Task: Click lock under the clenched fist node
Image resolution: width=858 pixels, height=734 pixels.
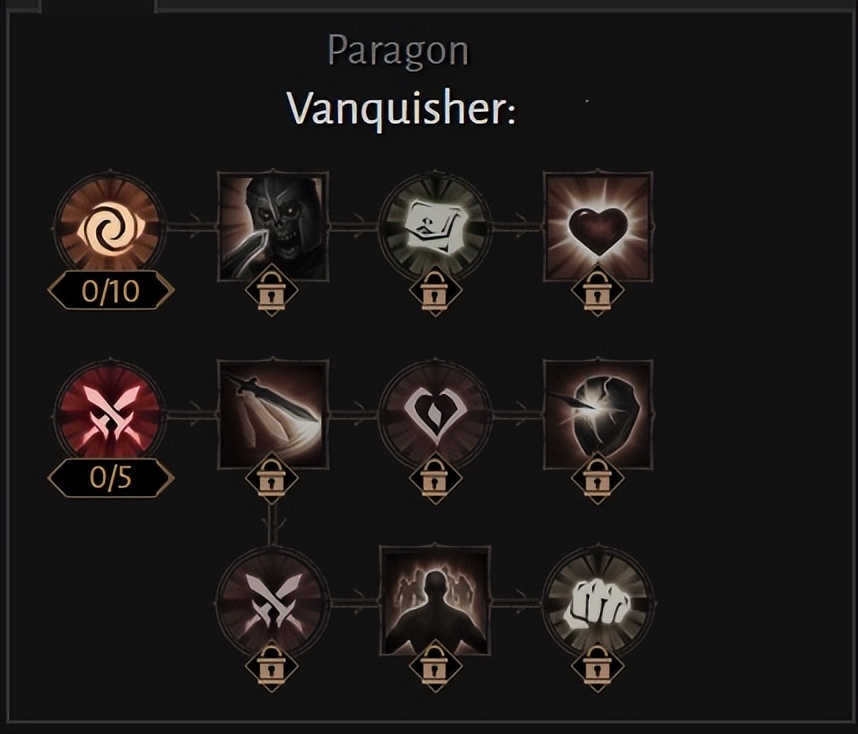Action: pyautogui.click(x=597, y=667)
